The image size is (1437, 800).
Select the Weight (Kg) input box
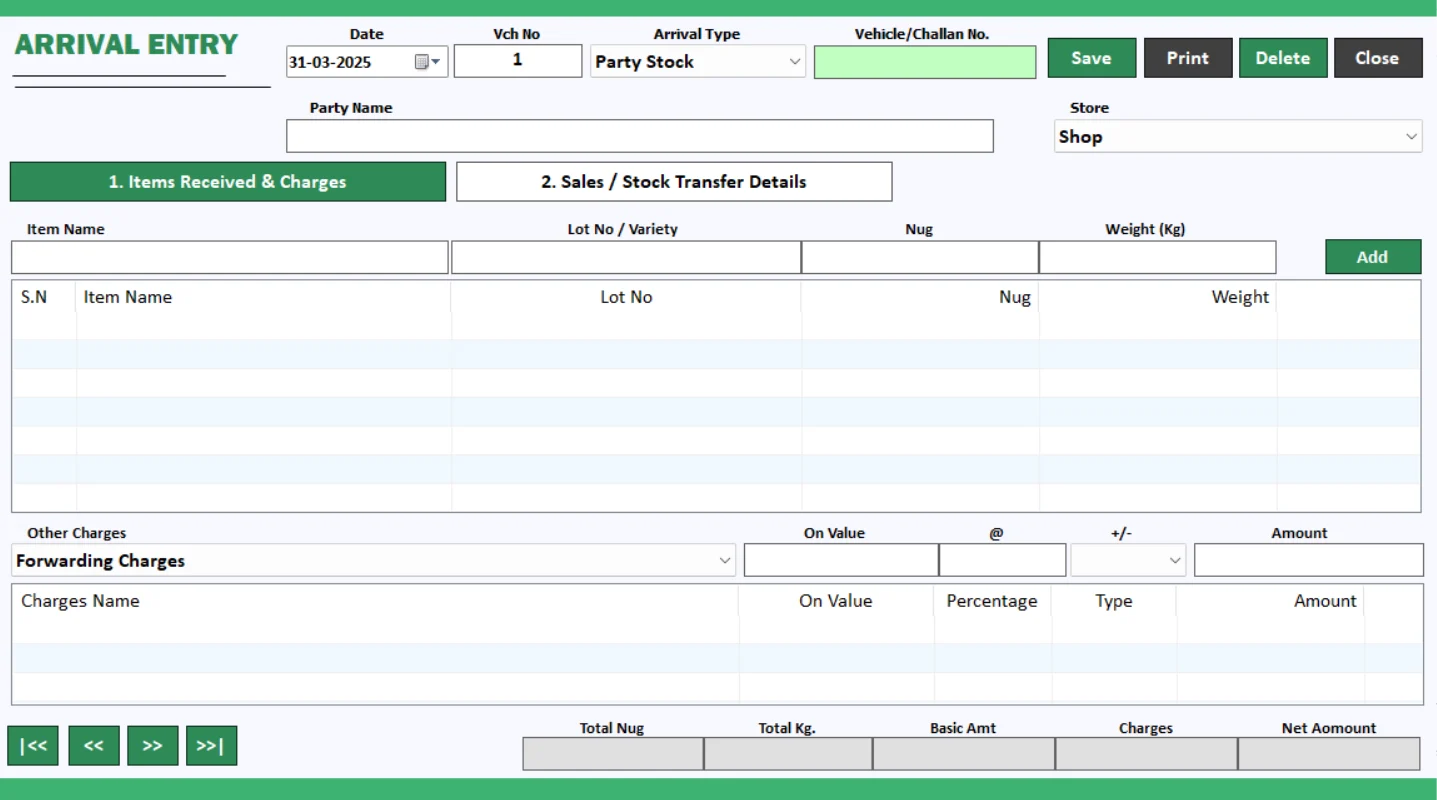pyautogui.click(x=1158, y=257)
